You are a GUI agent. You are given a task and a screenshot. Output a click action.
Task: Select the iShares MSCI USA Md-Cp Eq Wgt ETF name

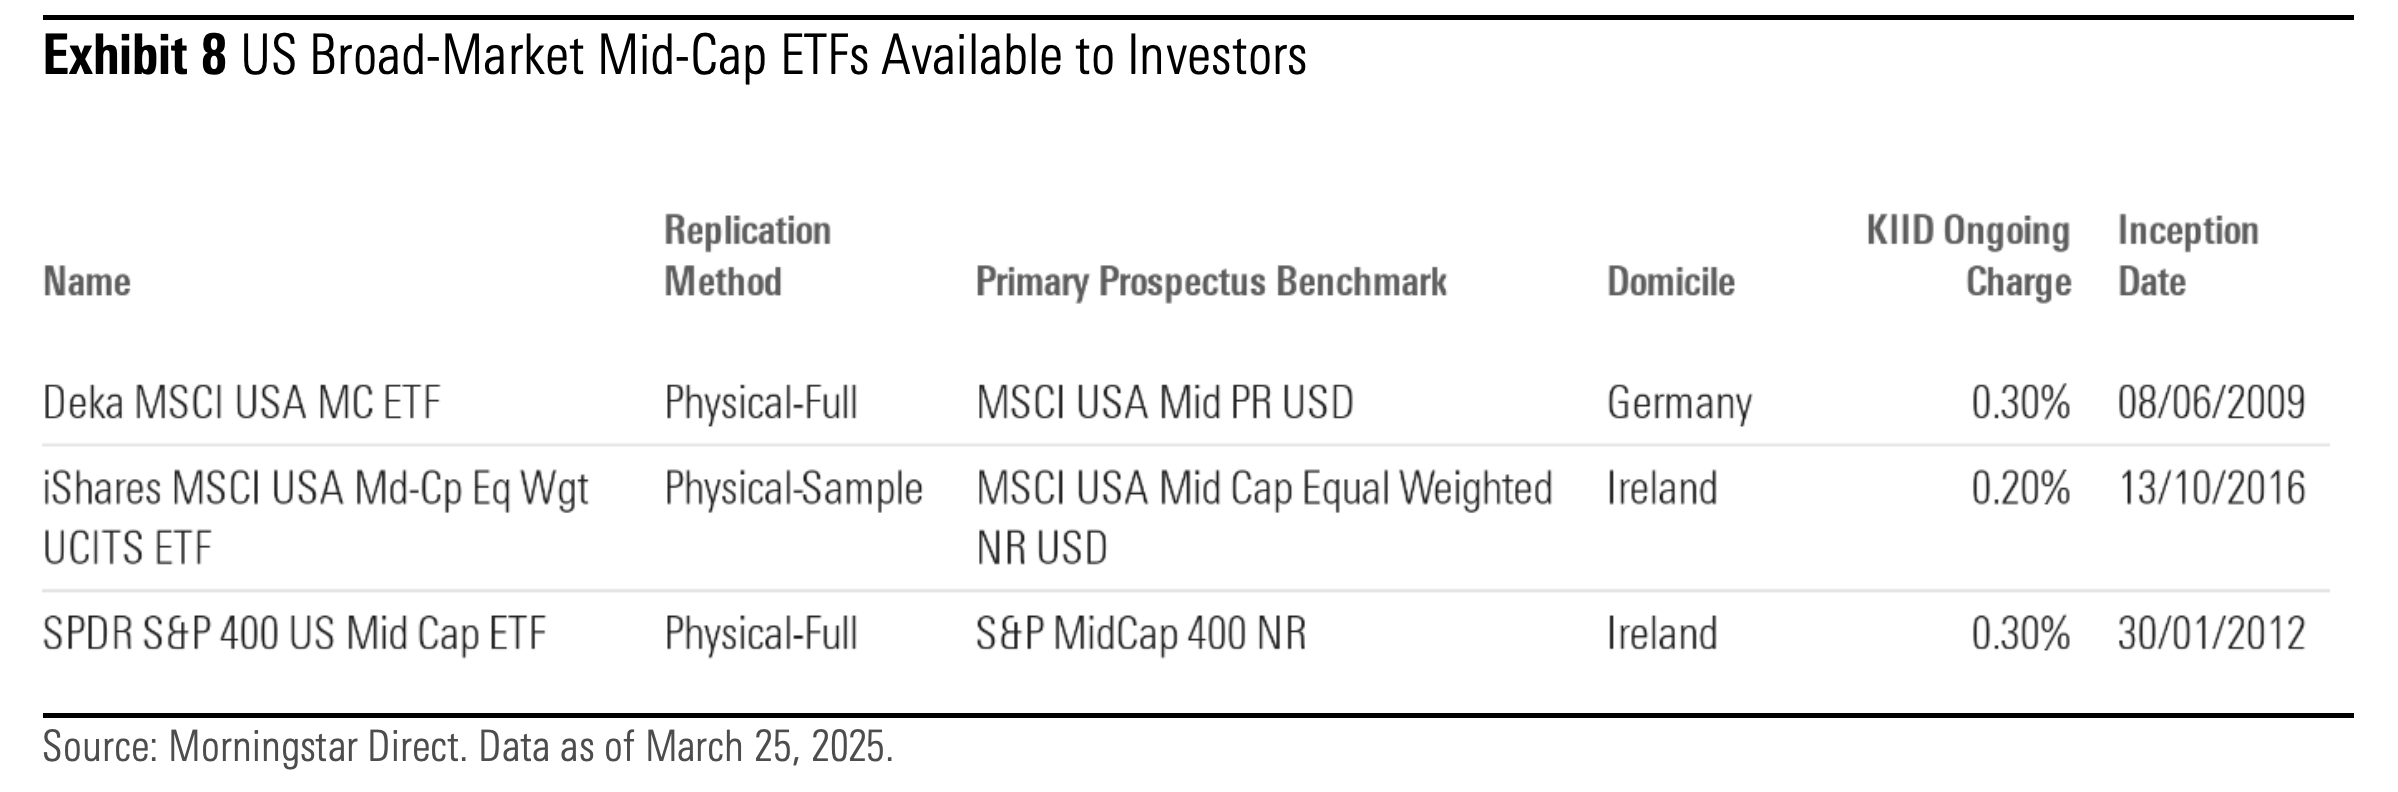click(x=315, y=517)
